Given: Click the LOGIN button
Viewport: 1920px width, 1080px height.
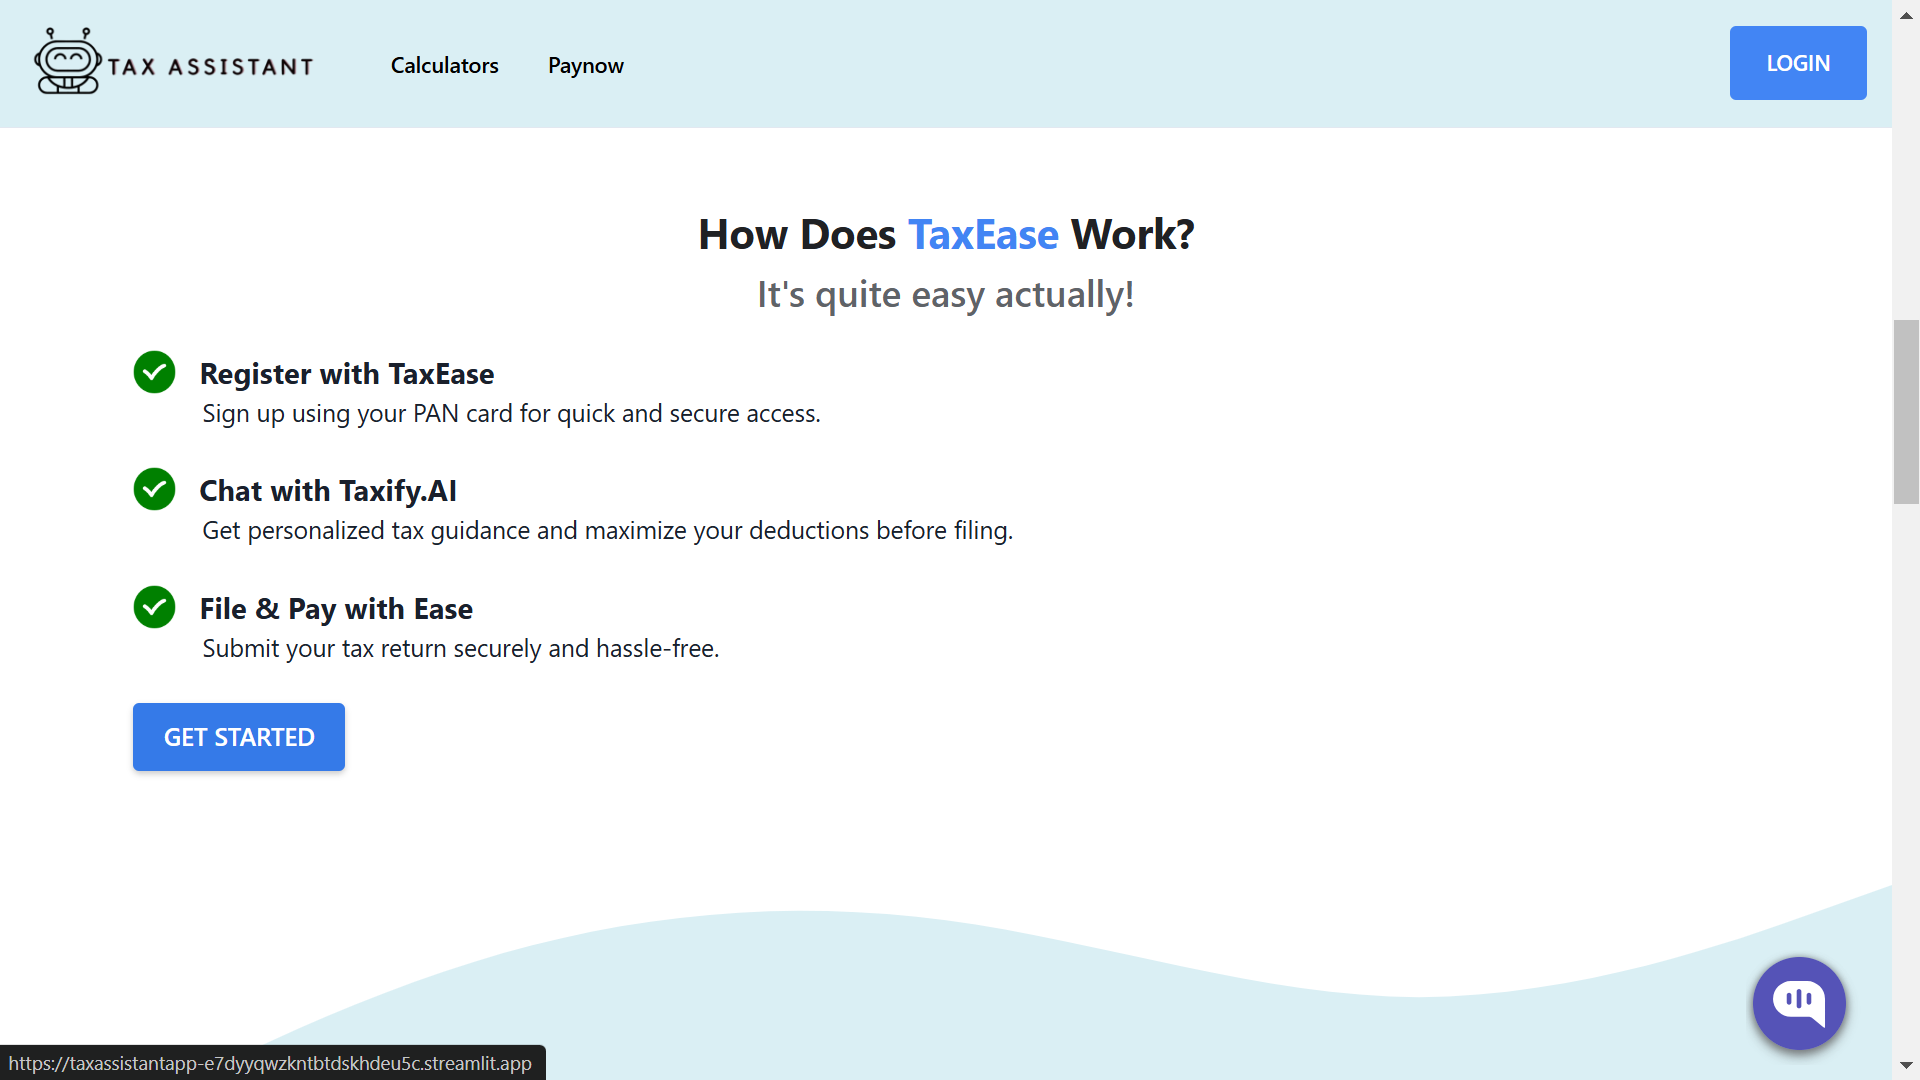Looking at the screenshot, I should point(1798,63).
